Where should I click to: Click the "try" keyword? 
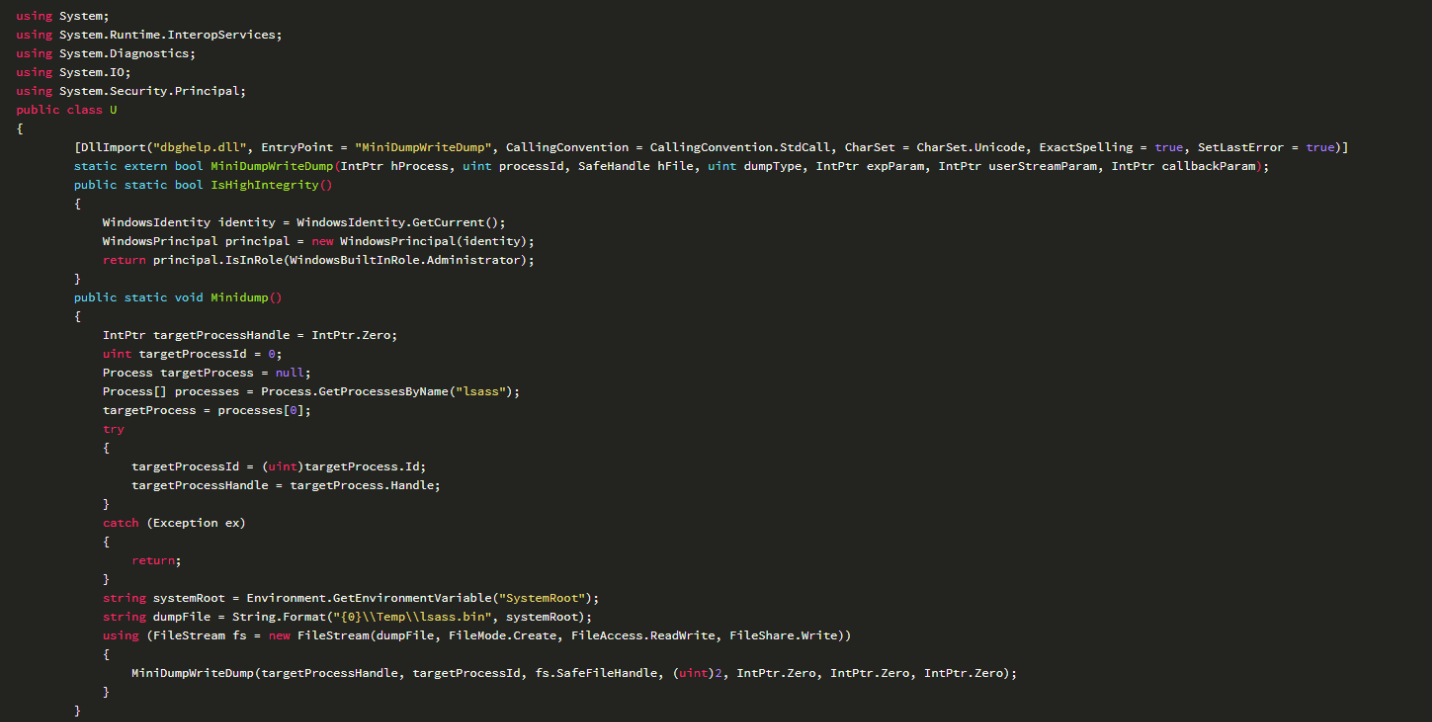click(113, 430)
